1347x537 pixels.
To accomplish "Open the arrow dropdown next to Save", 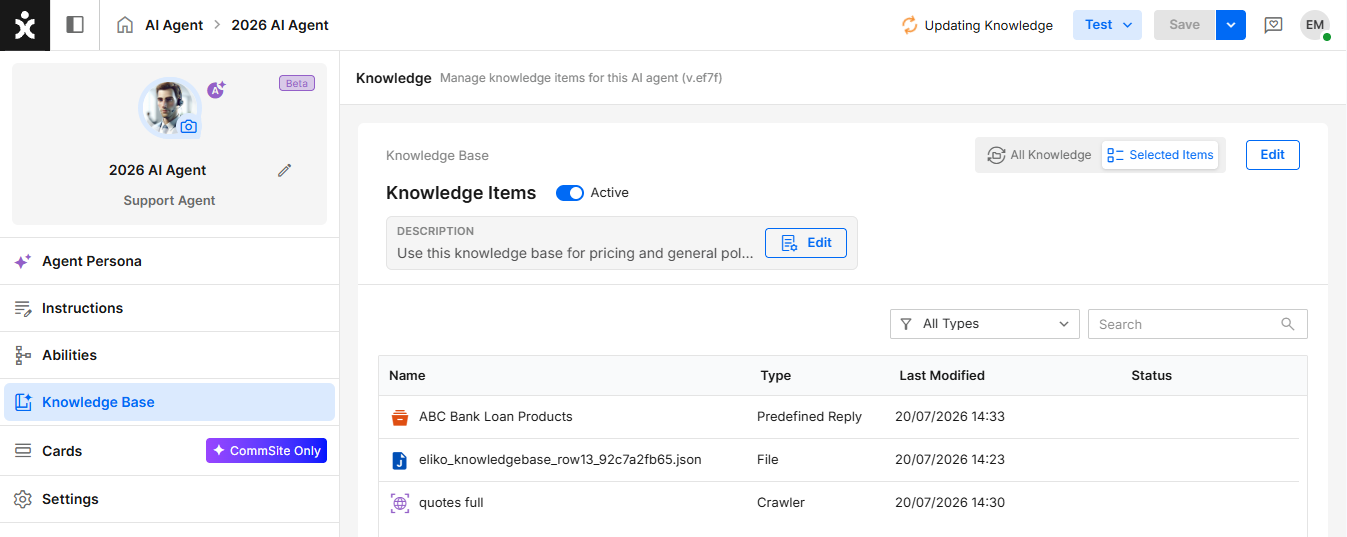I will (x=1231, y=25).
